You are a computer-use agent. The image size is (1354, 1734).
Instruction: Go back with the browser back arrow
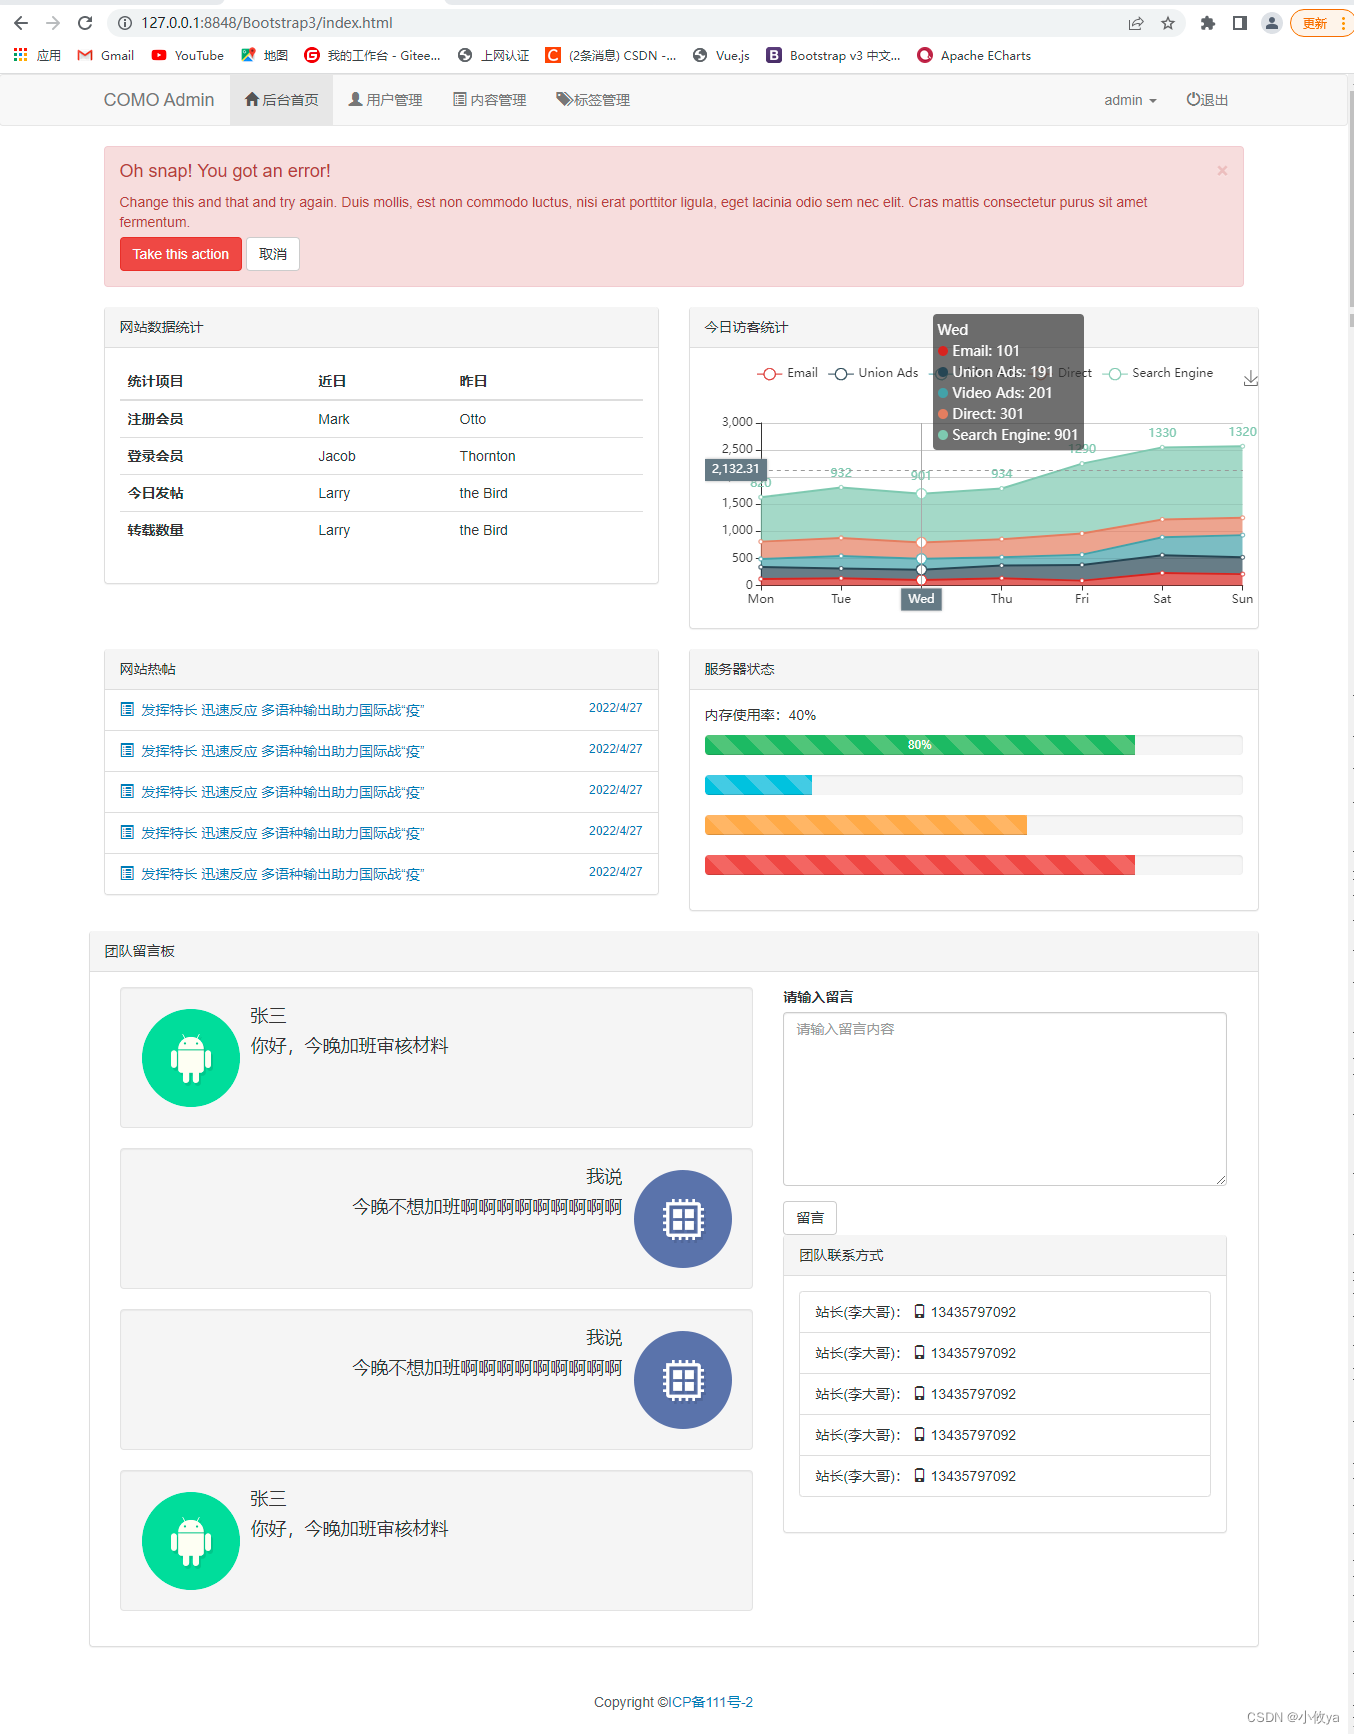pos(21,23)
